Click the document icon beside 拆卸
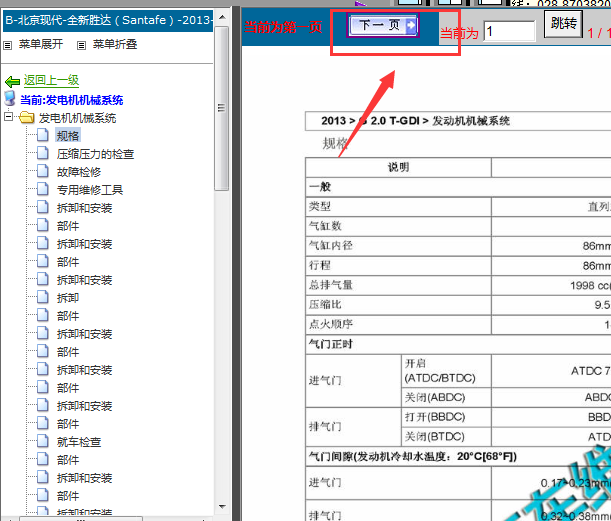 (43, 297)
